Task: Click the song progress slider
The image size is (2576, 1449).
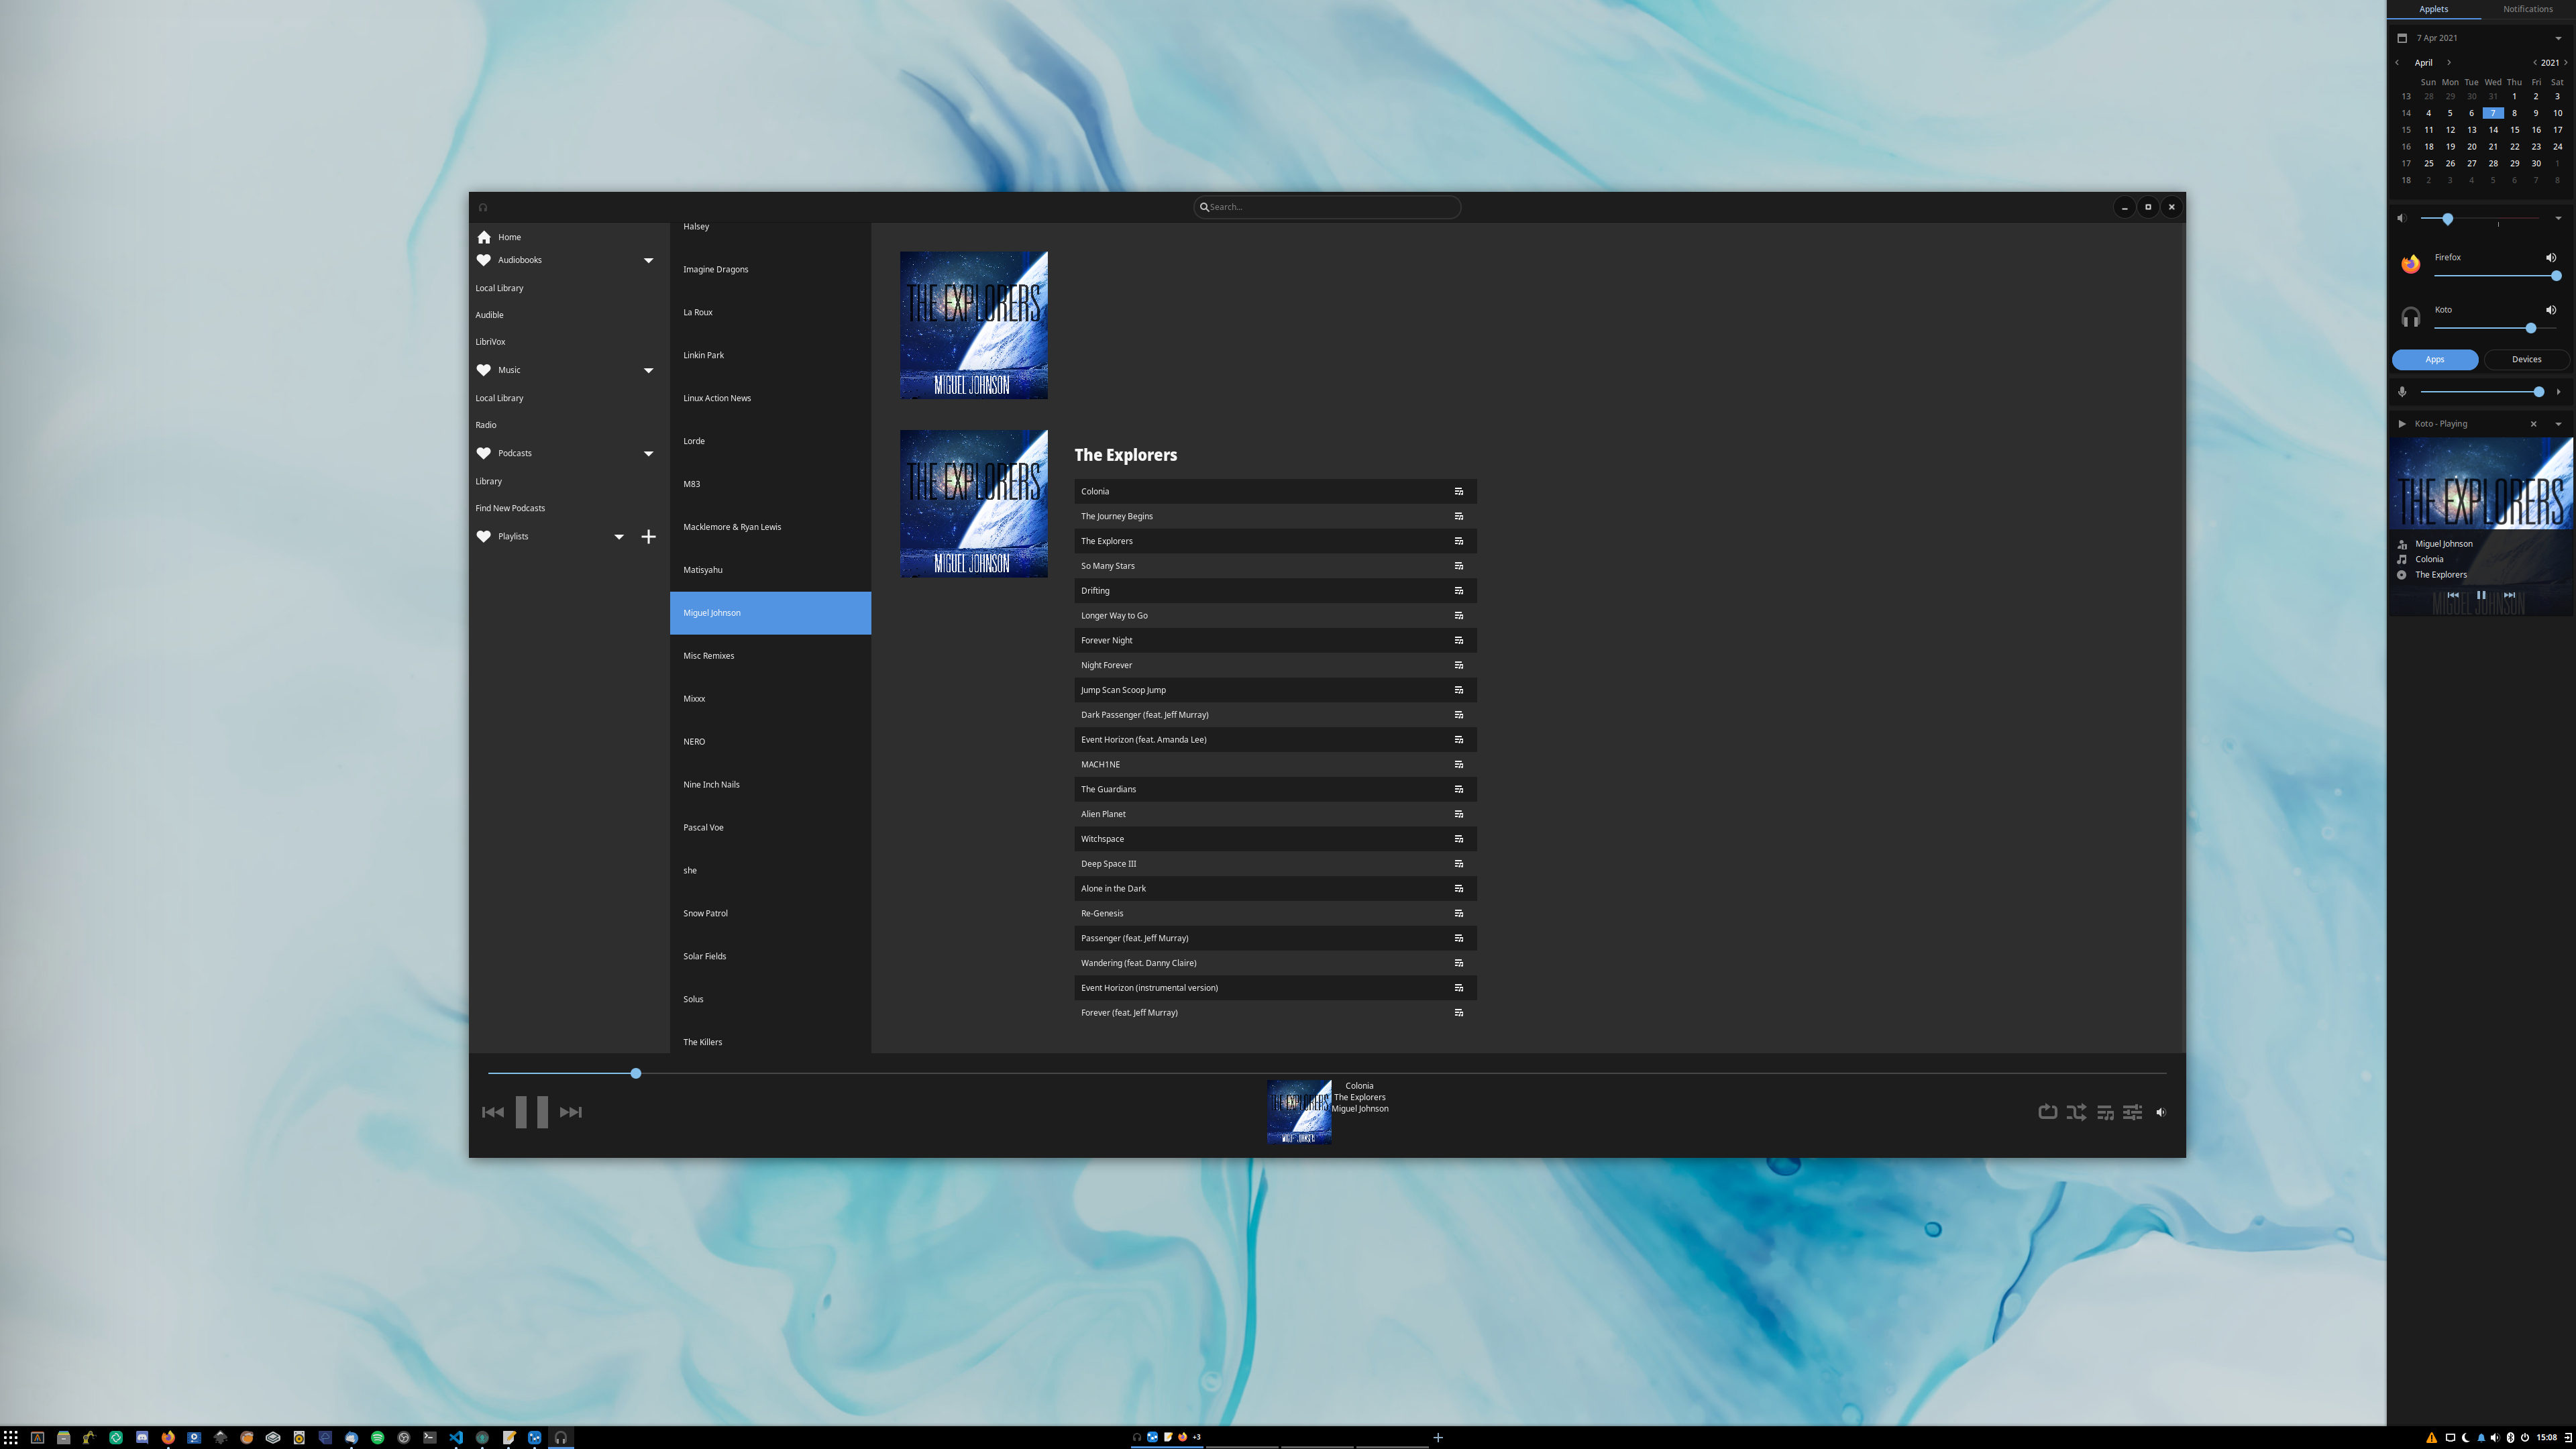Action: 636,1073
